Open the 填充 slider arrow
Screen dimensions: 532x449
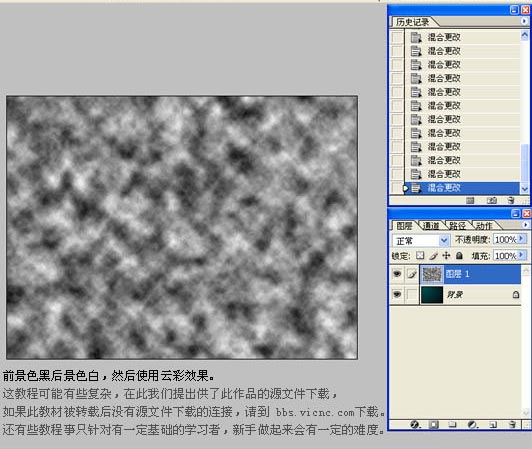tap(522, 255)
